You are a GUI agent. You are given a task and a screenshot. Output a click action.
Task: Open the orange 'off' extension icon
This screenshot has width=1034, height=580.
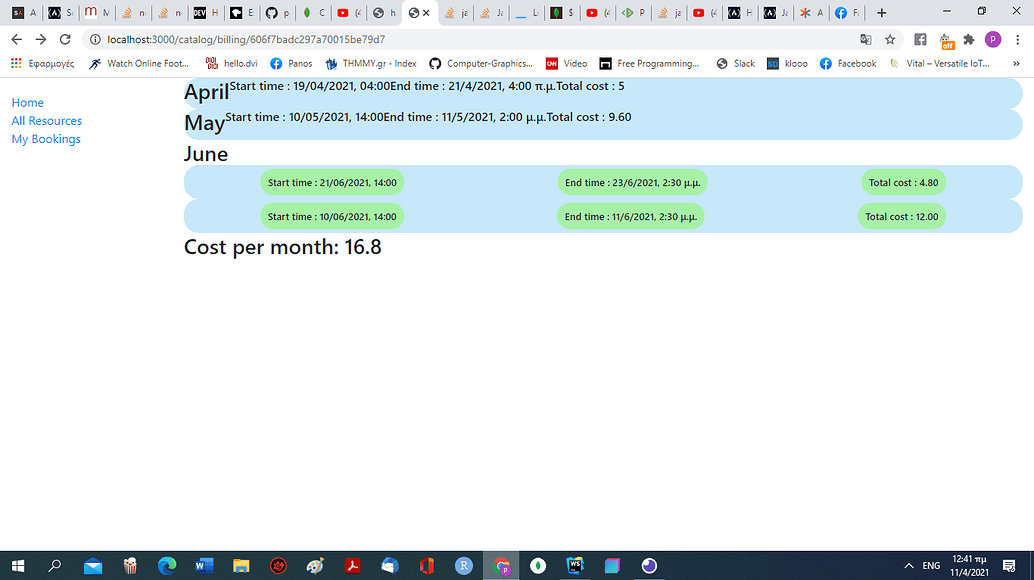pyautogui.click(x=947, y=41)
